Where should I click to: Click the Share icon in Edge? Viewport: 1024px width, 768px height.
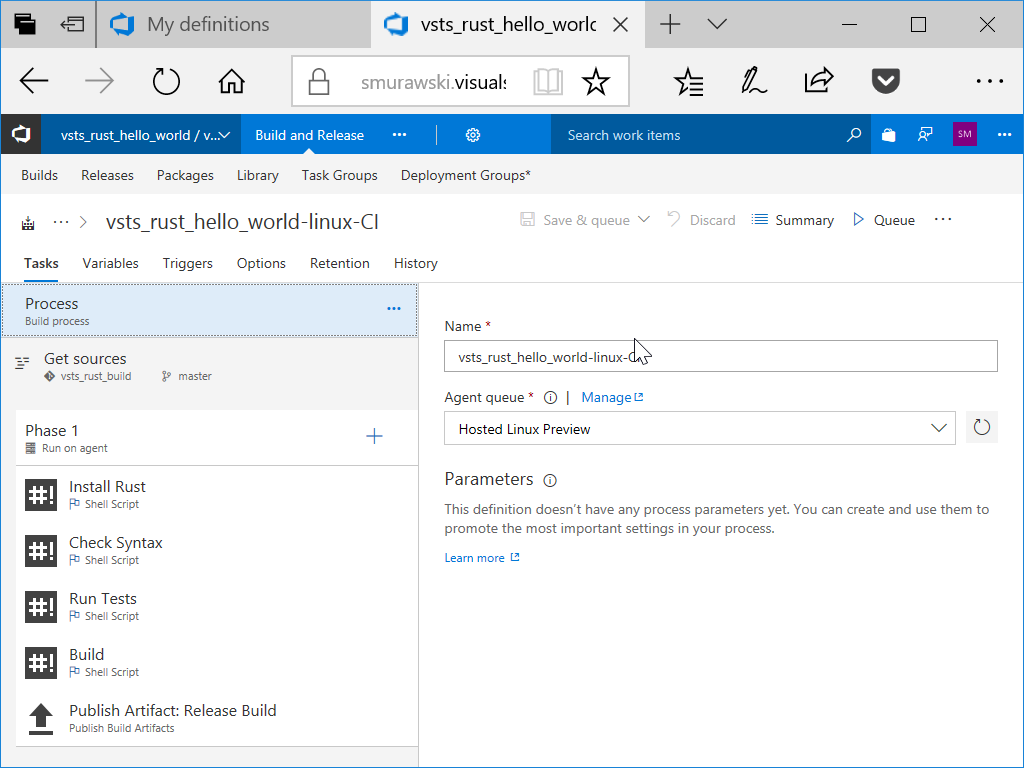[819, 80]
